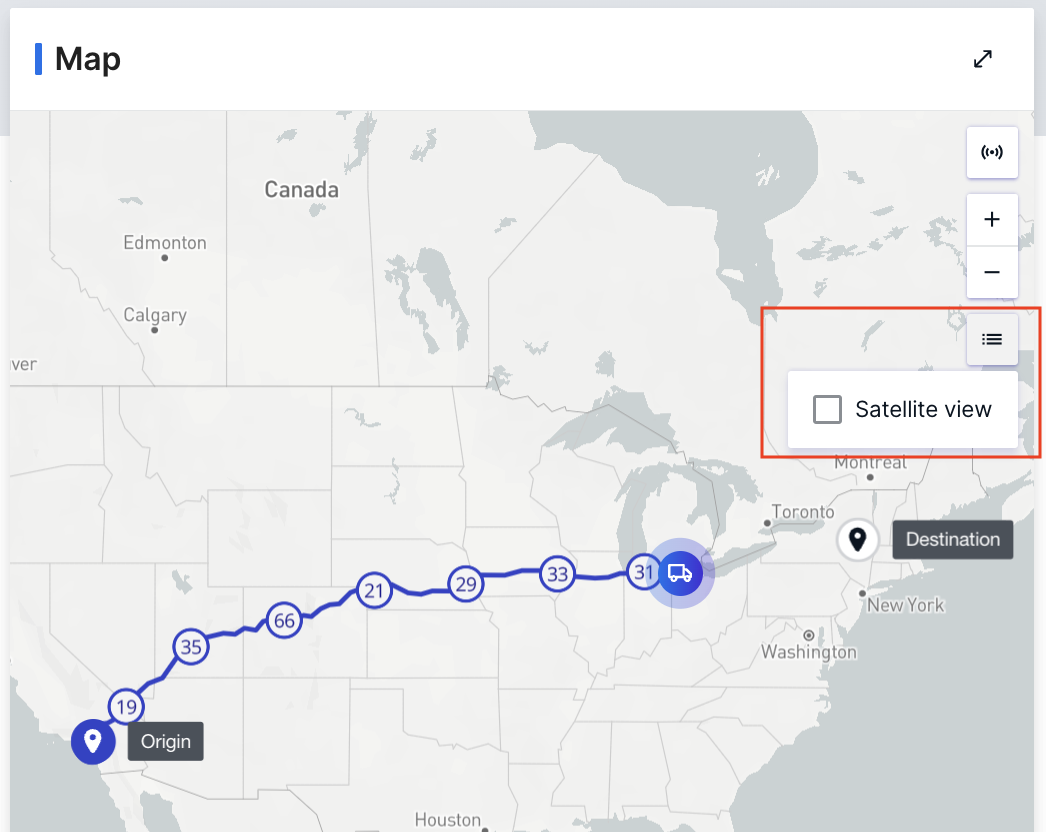
Task: Click the Map panel heading
Action: [x=87, y=59]
